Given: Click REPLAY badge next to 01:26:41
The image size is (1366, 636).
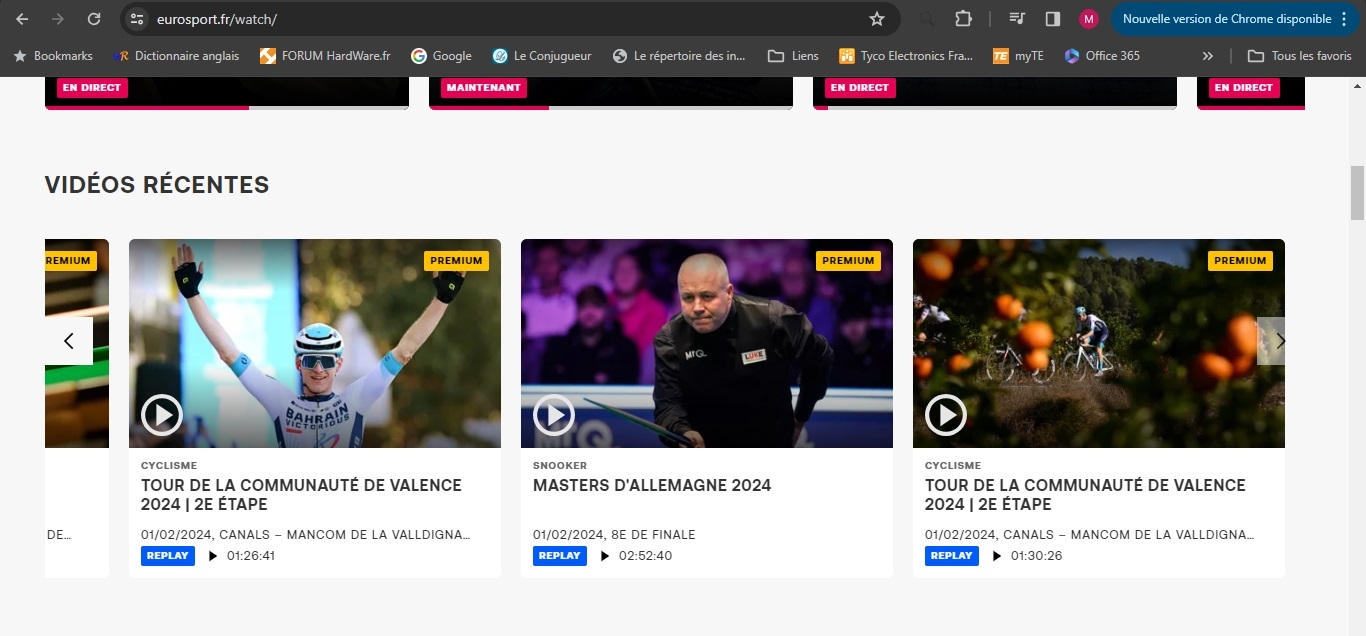Looking at the screenshot, I should pos(168,556).
